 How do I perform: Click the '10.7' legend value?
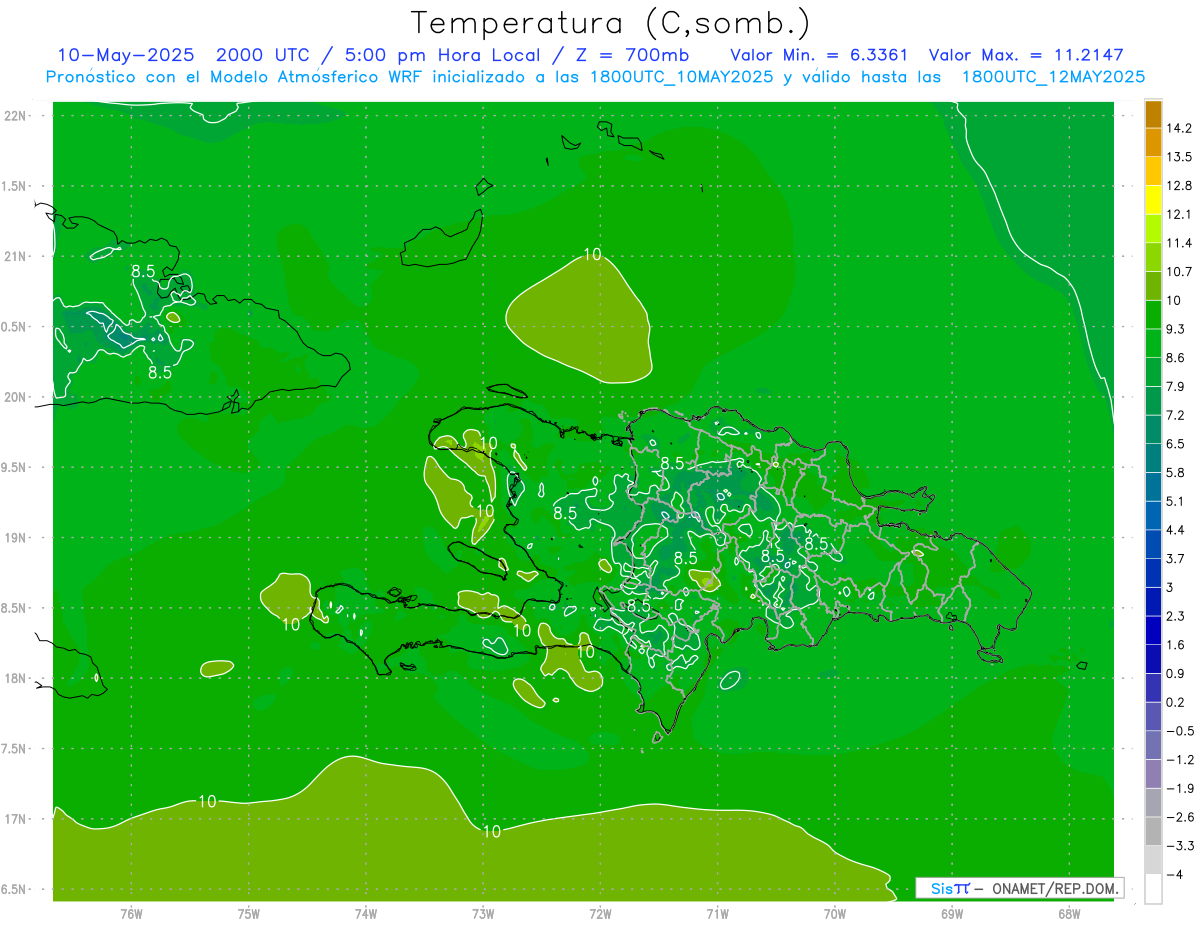[1180, 272]
